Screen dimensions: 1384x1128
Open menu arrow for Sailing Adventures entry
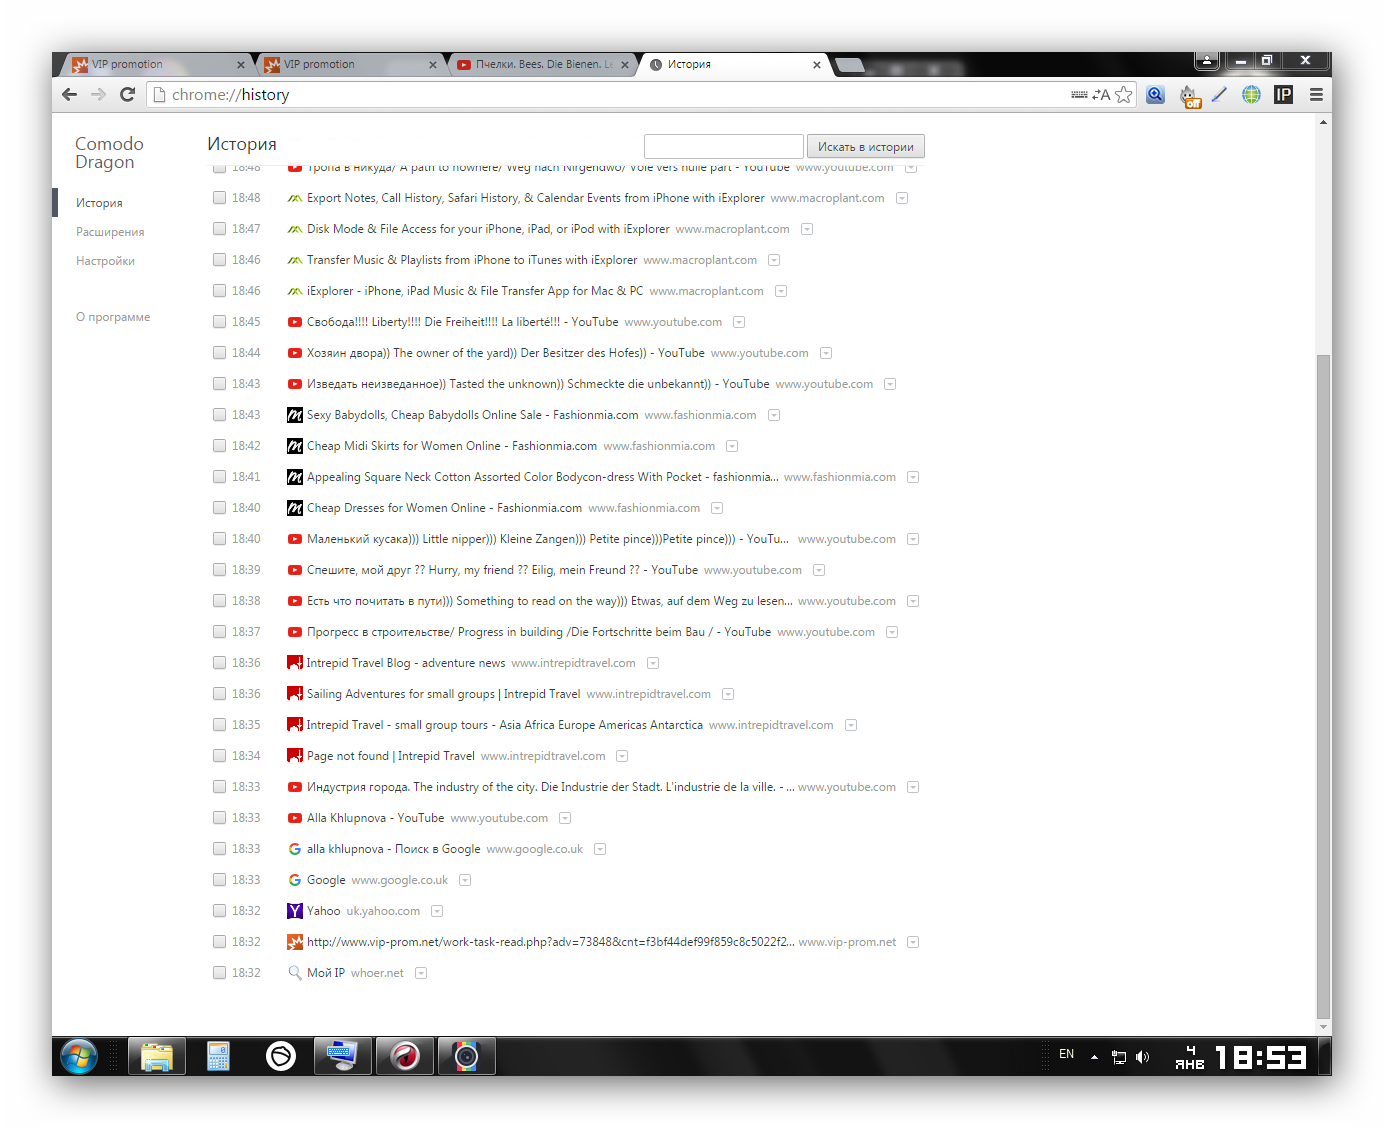click(x=728, y=694)
